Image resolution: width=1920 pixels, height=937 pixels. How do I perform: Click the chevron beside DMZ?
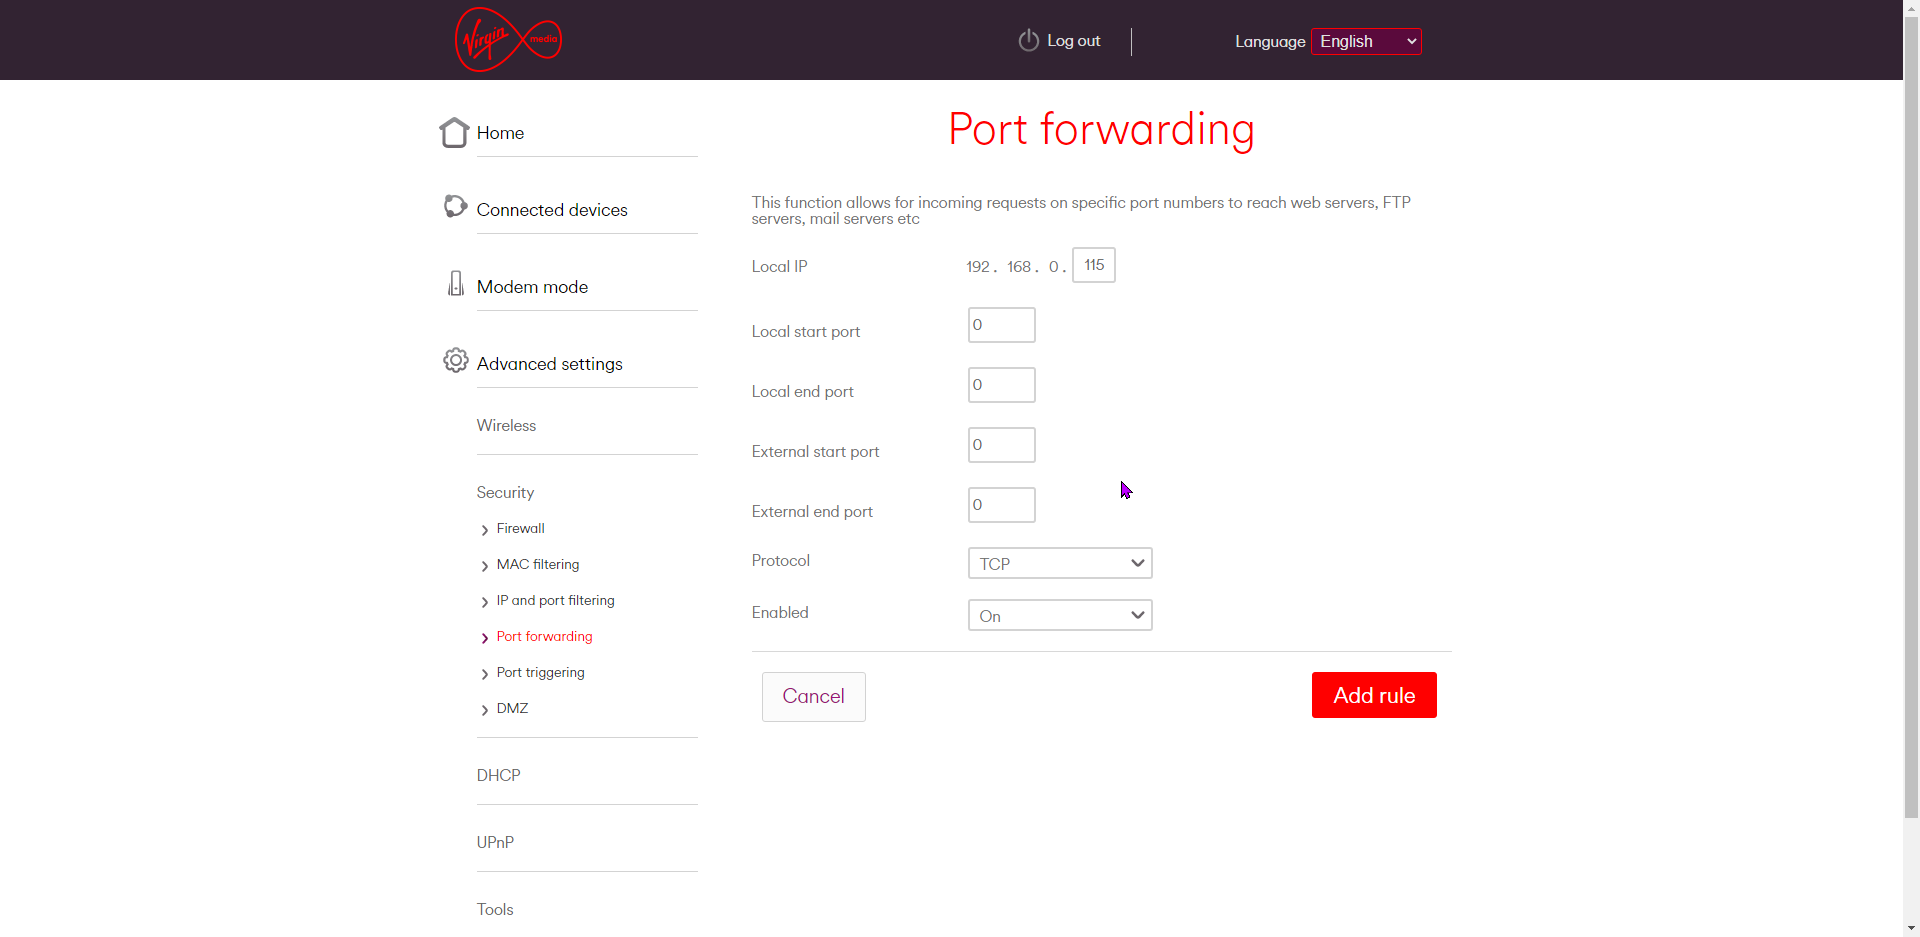point(485,710)
